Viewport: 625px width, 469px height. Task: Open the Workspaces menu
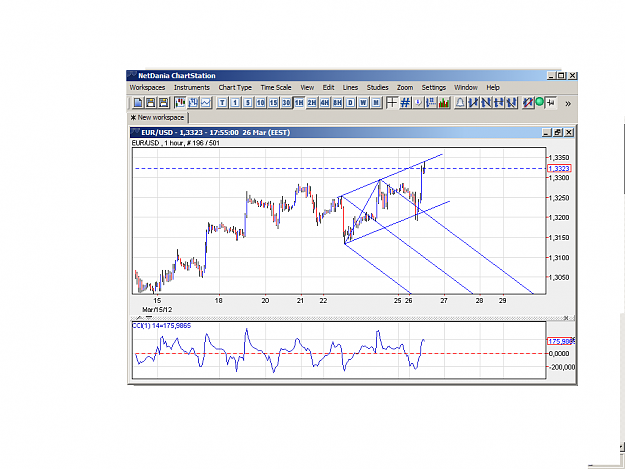pos(147,87)
